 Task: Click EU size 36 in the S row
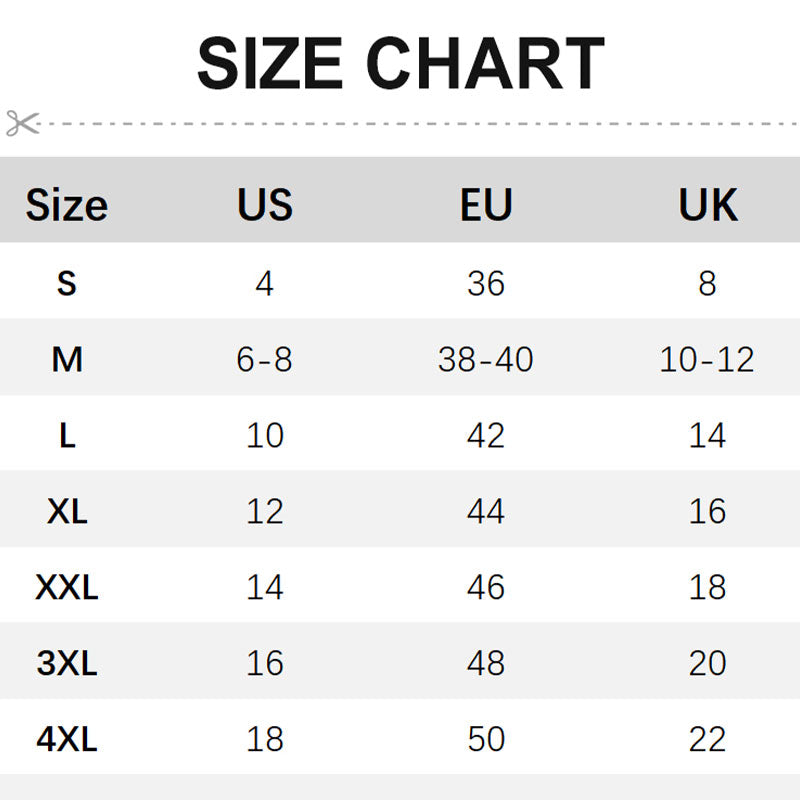(x=486, y=283)
